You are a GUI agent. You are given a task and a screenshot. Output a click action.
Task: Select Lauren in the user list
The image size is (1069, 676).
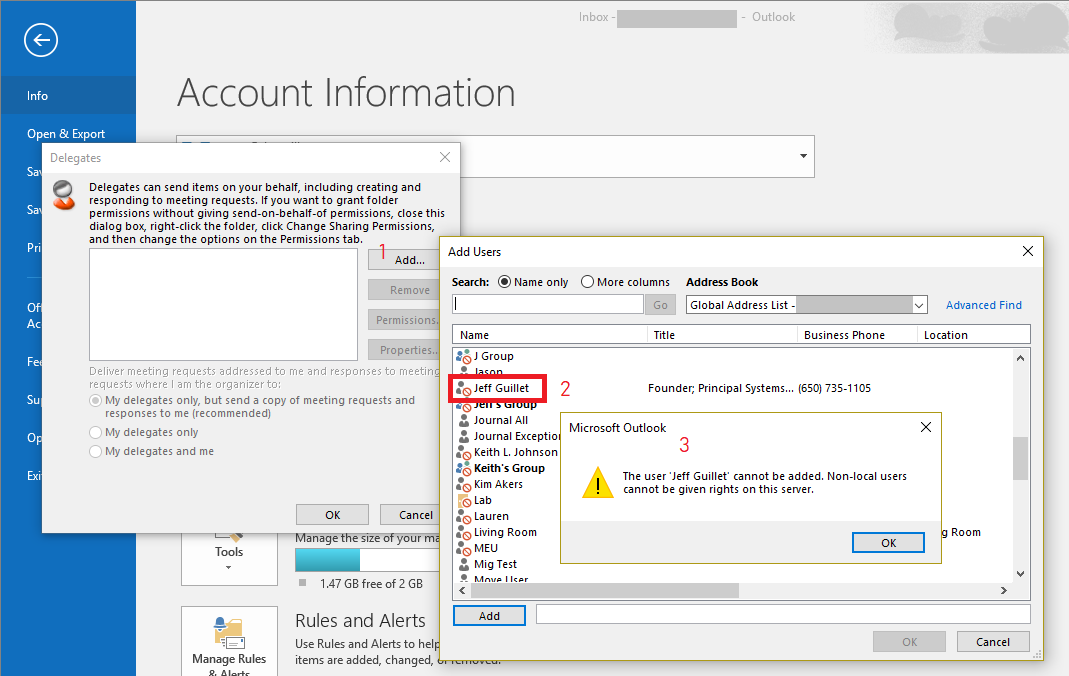492,517
